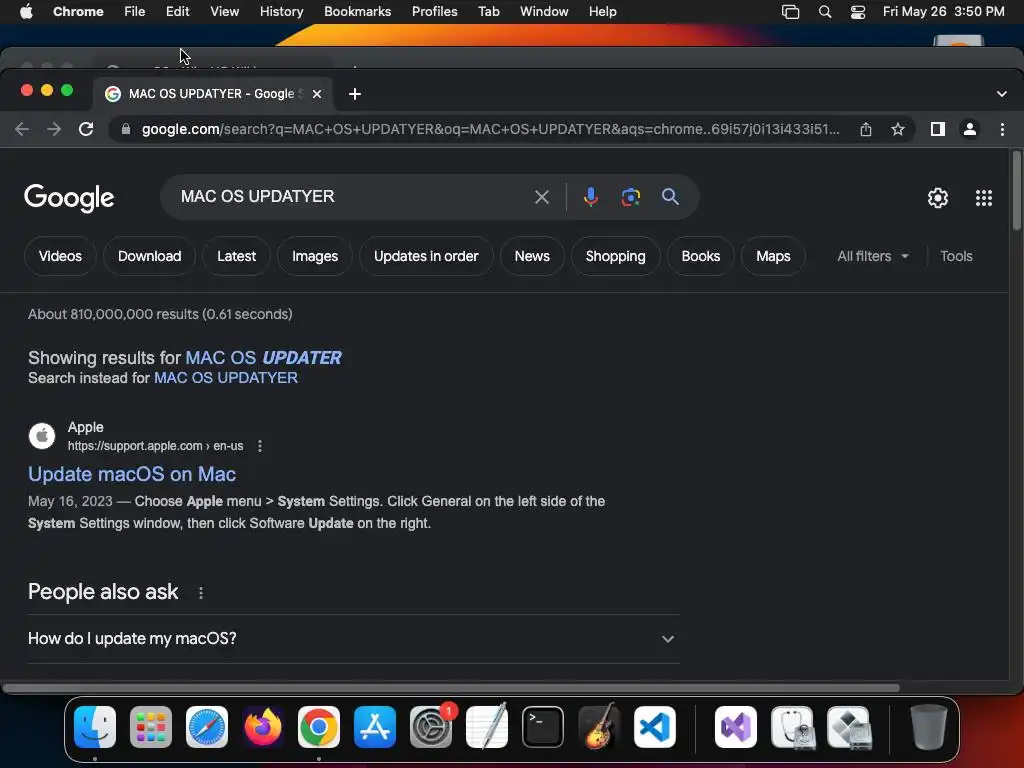Clear the search box with X icon

click(x=541, y=197)
